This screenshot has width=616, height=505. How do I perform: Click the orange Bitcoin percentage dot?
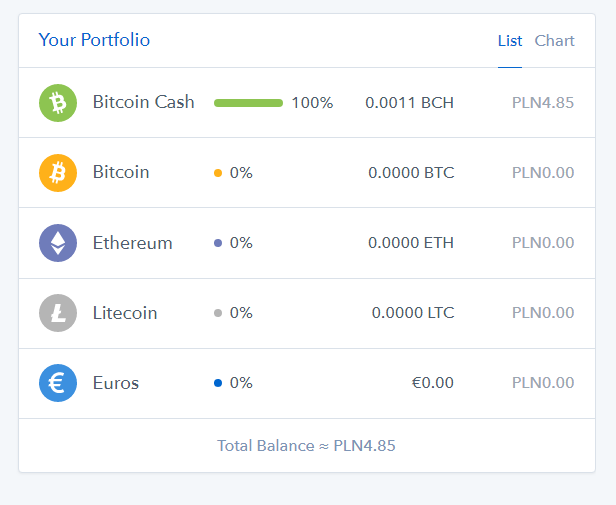point(218,173)
